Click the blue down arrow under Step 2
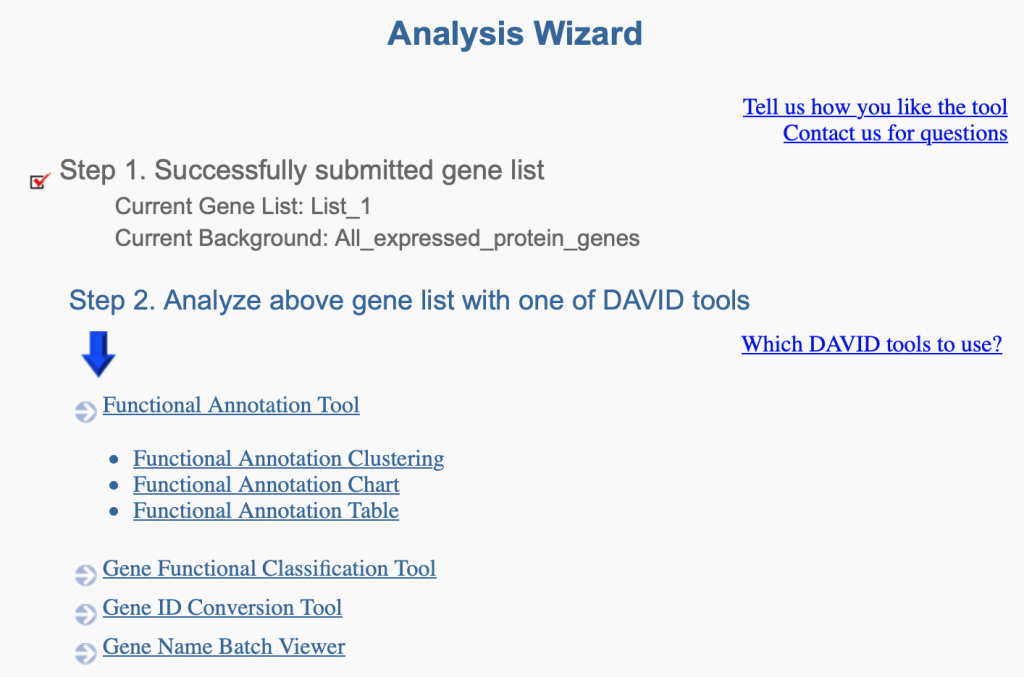 99,353
